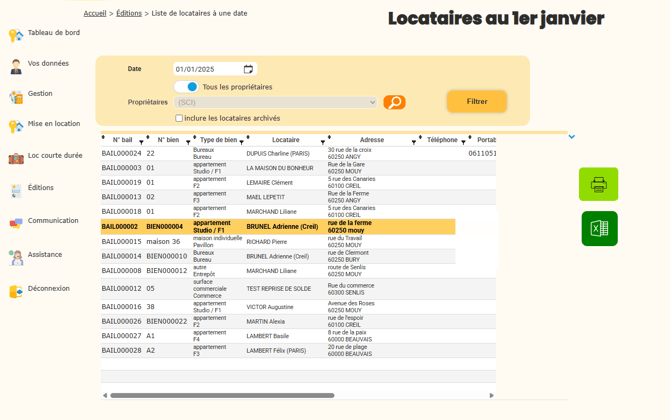Viewport: 670px width, 420px height.
Task: Click the table's horizontal scrollbar
Action: (220, 395)
